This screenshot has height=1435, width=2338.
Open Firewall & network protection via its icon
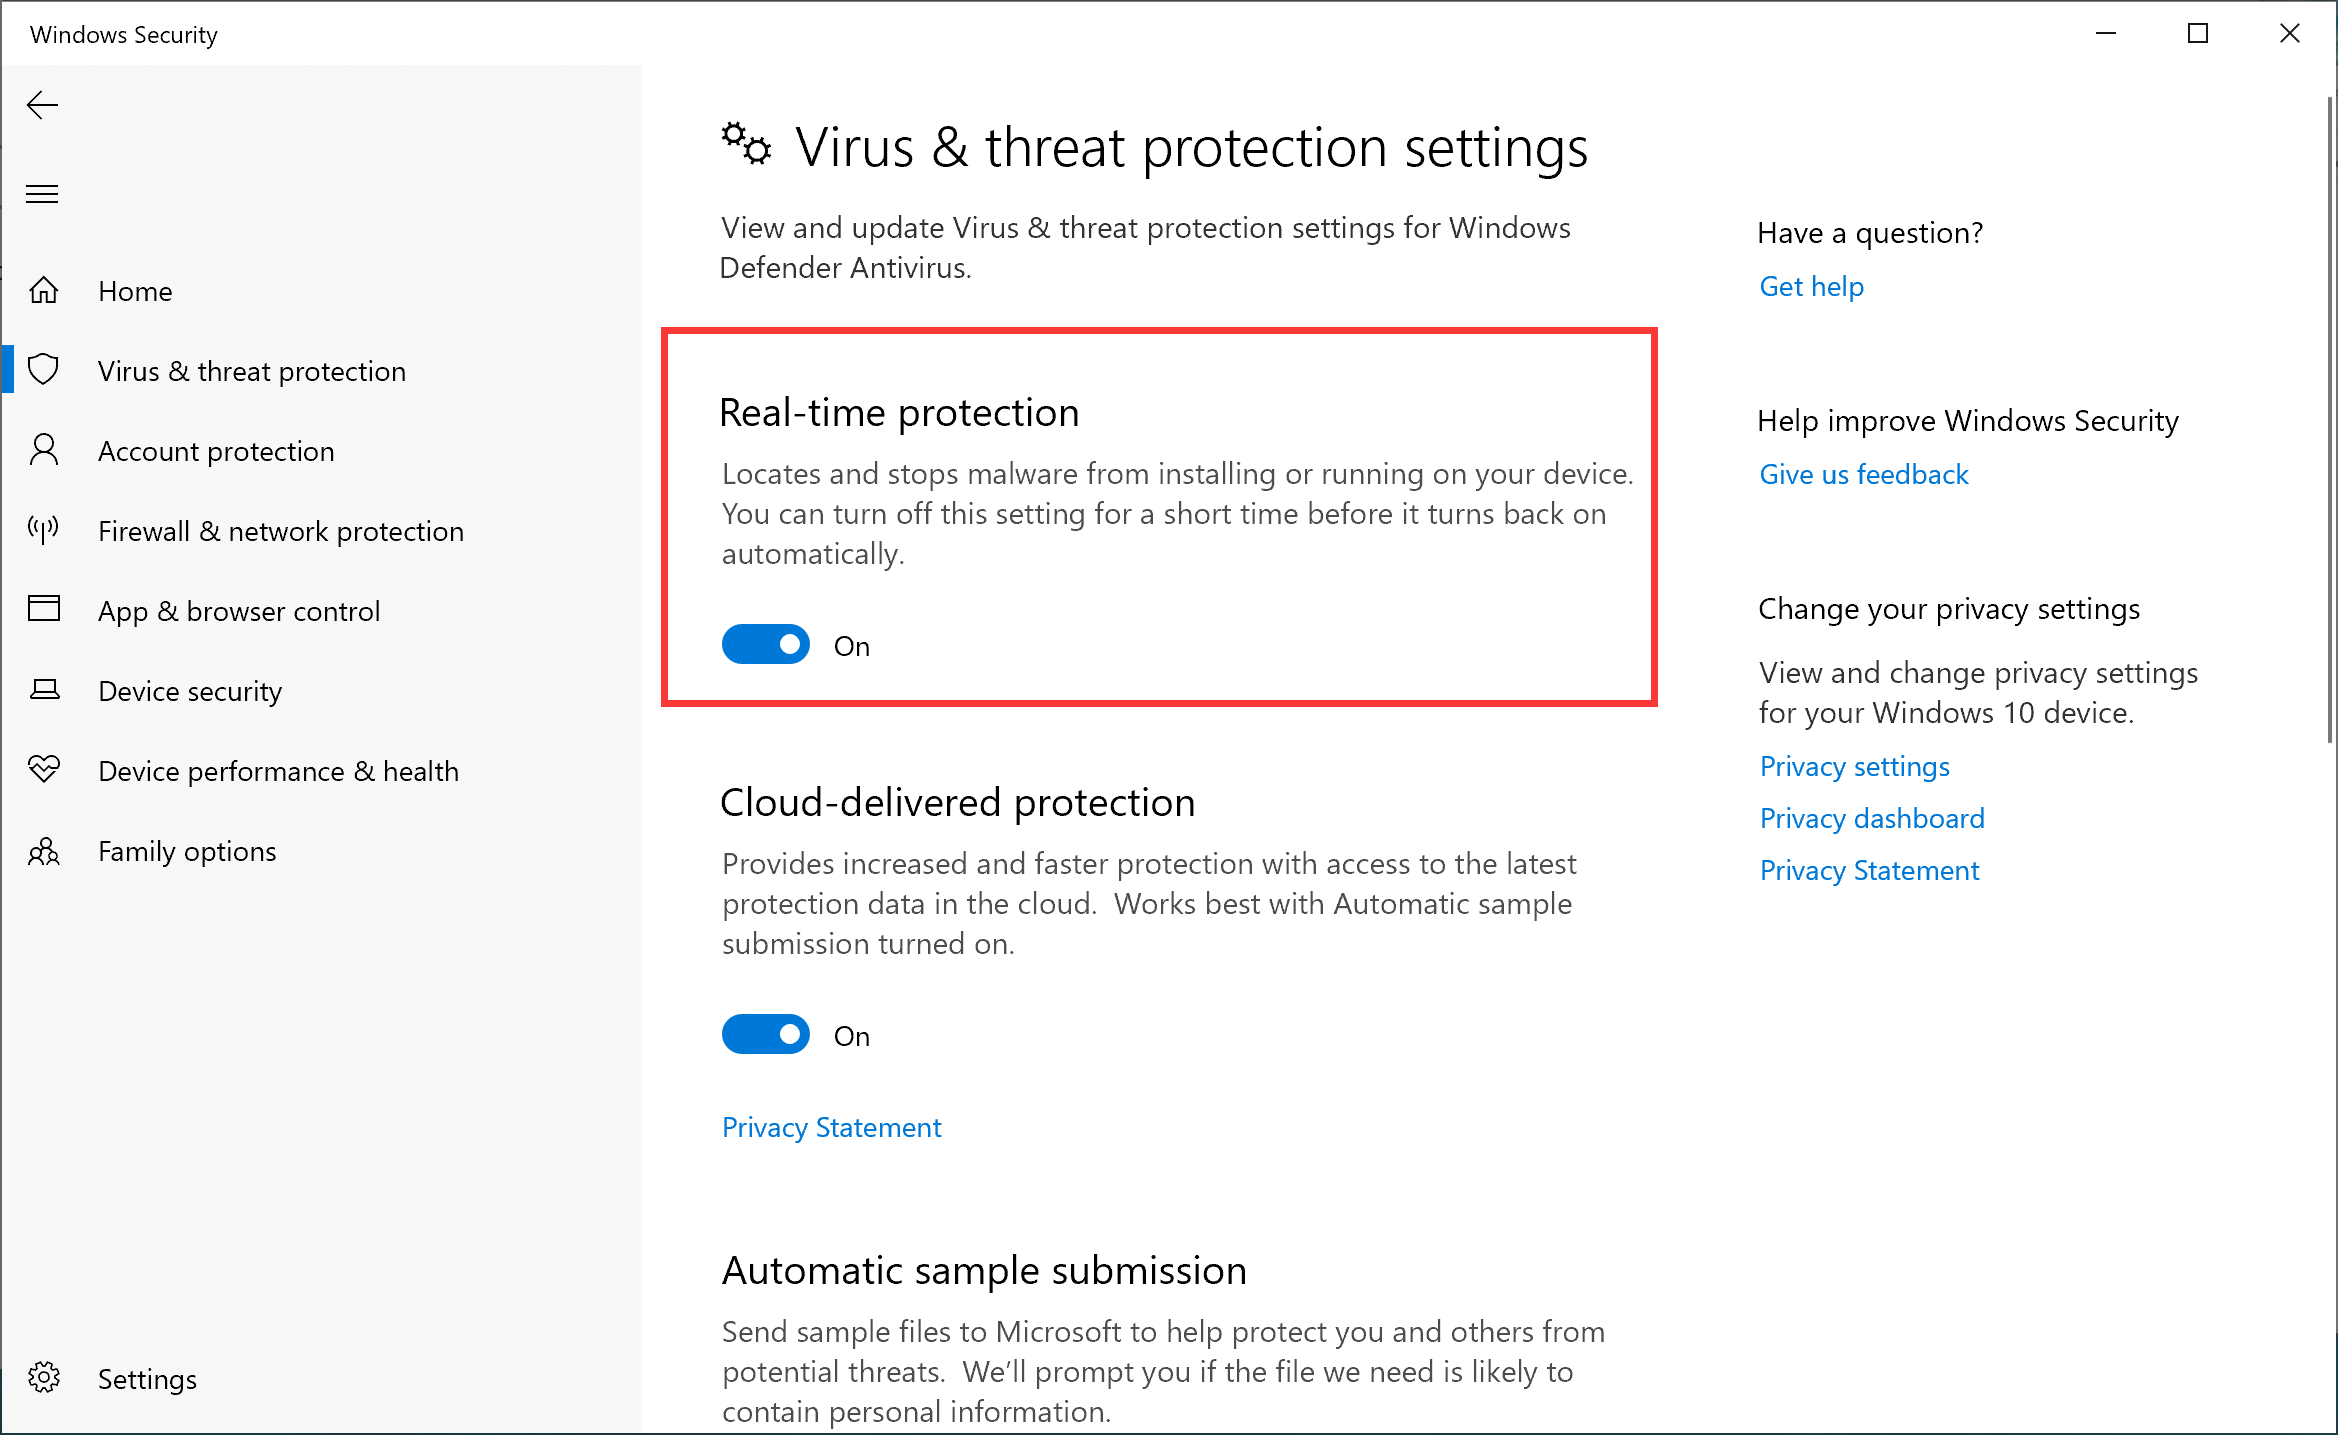[44, 530]
